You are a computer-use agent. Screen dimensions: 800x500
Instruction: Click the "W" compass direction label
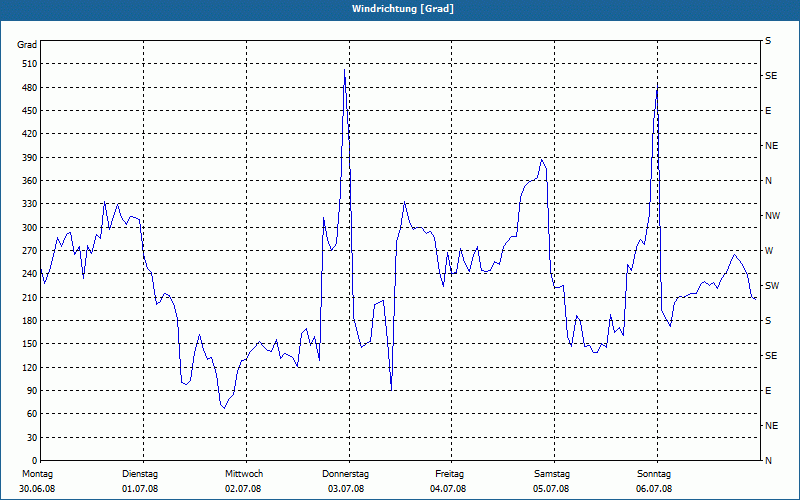click(769, 251)
